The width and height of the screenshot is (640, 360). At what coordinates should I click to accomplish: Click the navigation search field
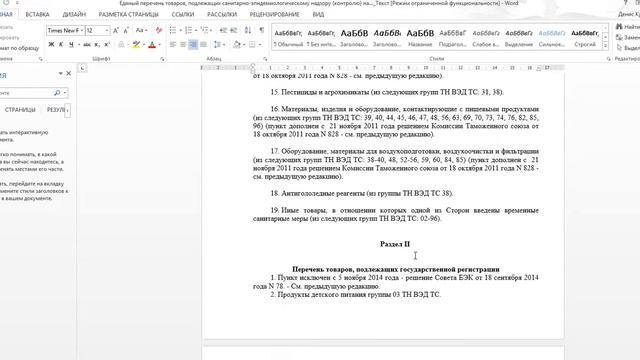pos(25,93)
